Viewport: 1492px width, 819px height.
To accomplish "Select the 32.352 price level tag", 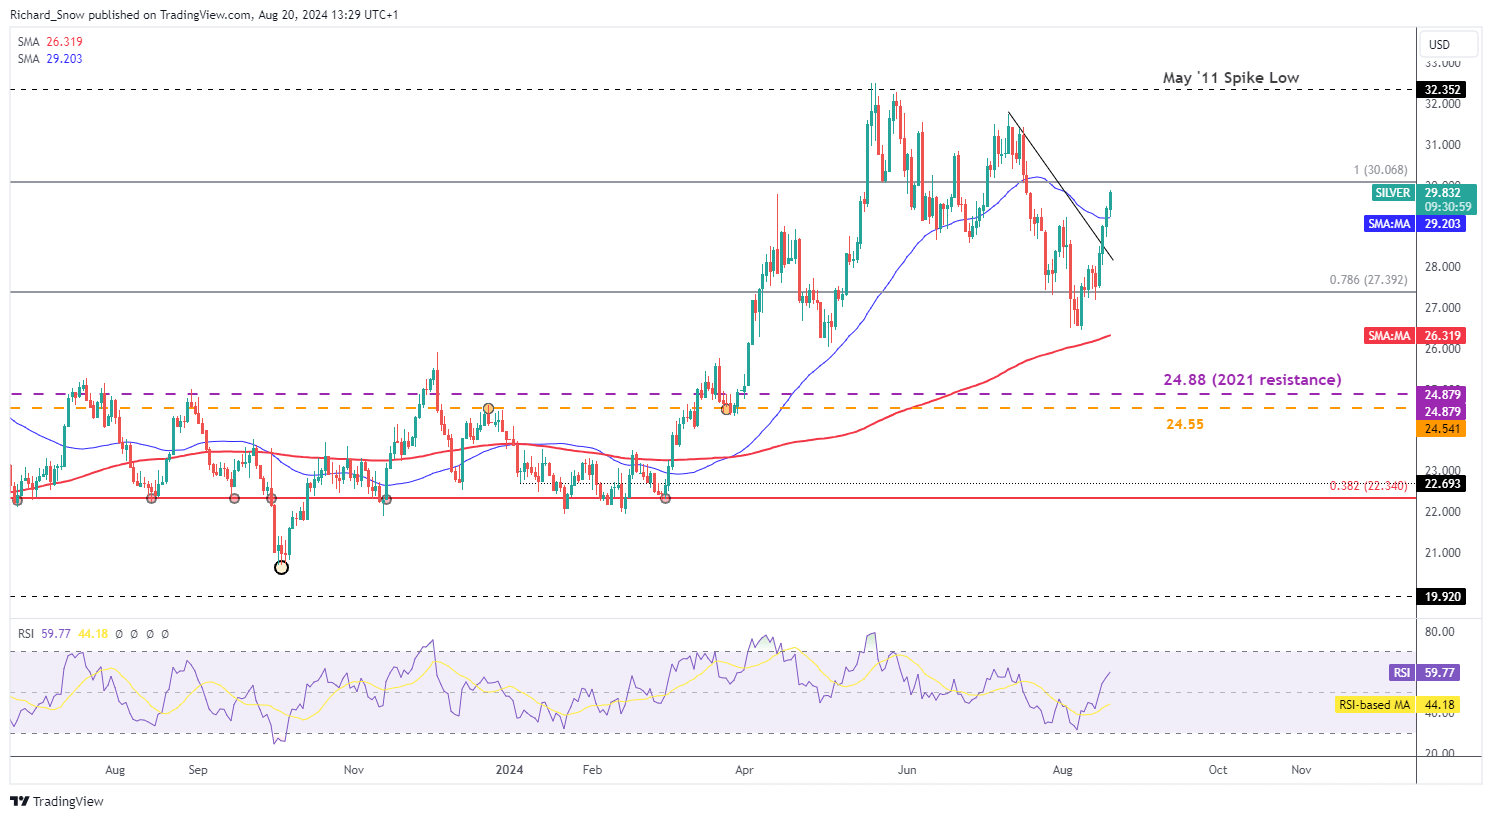I will coord(1442,90).
